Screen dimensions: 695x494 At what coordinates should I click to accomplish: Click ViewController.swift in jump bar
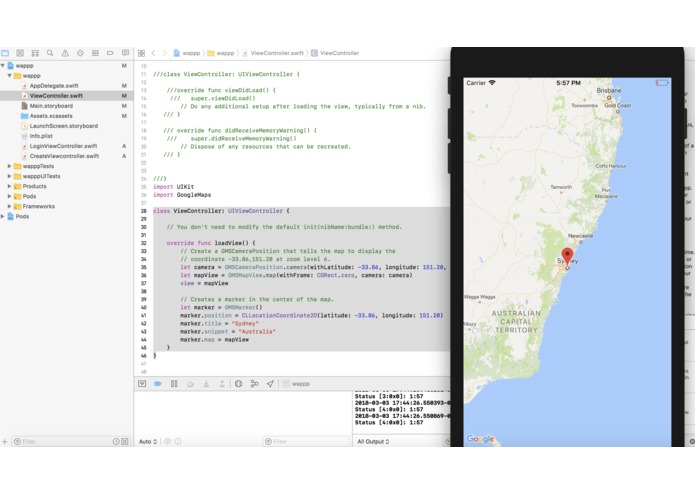pyautogui.click(x=273, y=53)
